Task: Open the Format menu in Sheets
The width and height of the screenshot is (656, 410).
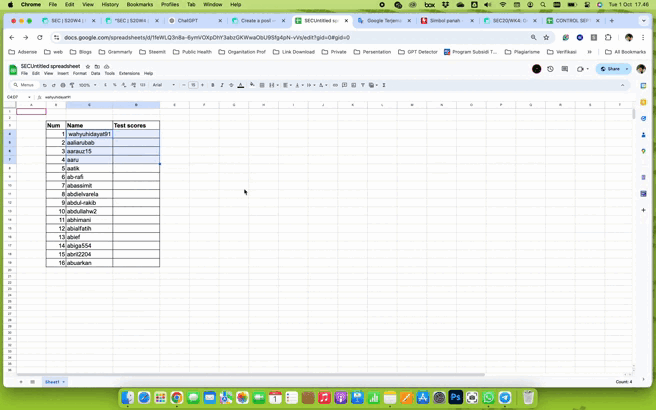Action: 79,73
